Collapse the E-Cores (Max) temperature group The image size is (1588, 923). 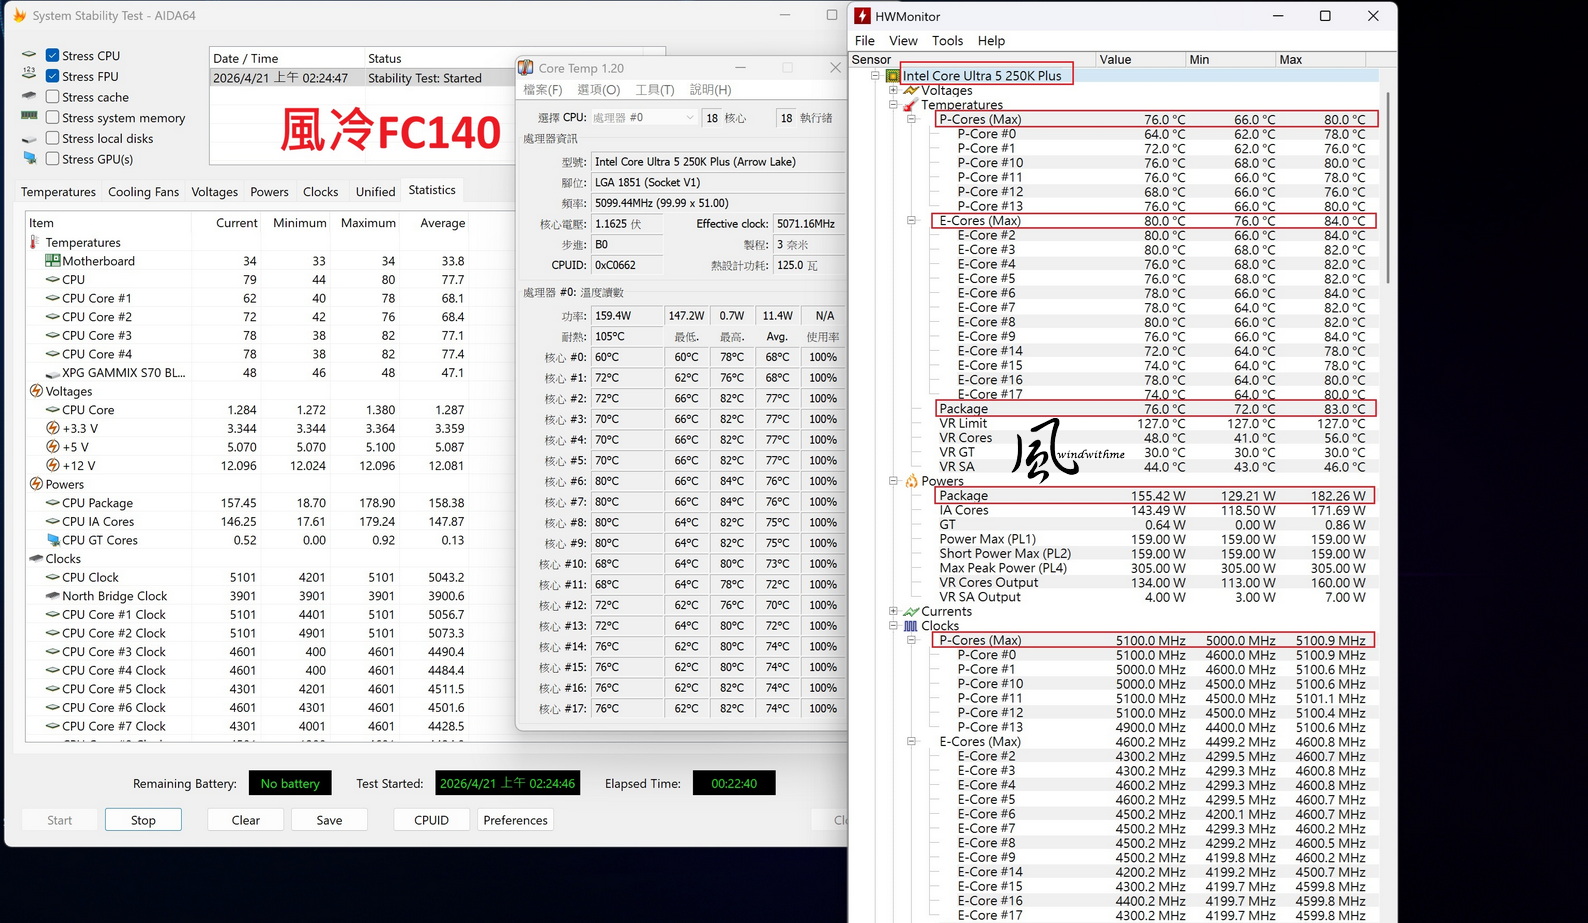click(911, 221)
